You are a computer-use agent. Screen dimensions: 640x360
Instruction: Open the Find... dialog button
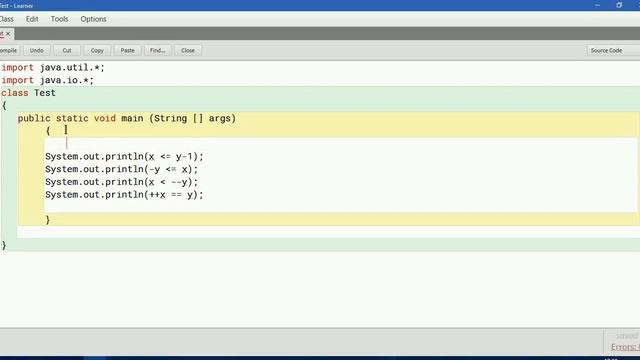click(158, 51)
